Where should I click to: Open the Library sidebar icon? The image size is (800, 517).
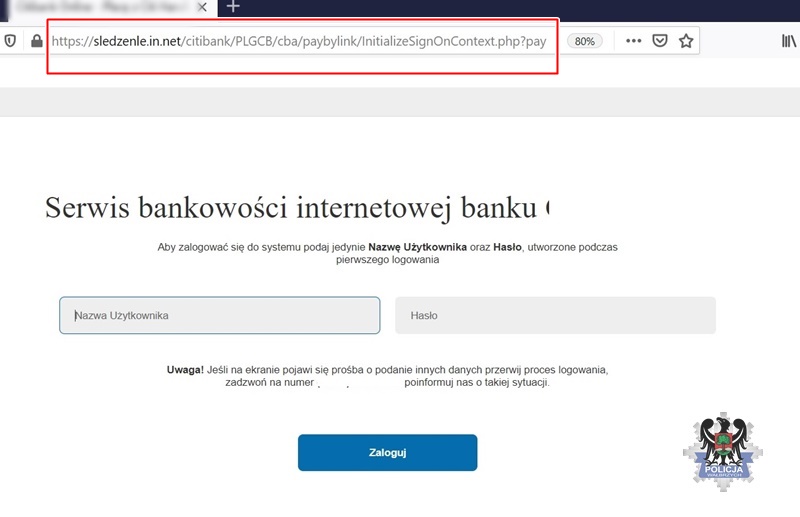click(x=789, y=41)
